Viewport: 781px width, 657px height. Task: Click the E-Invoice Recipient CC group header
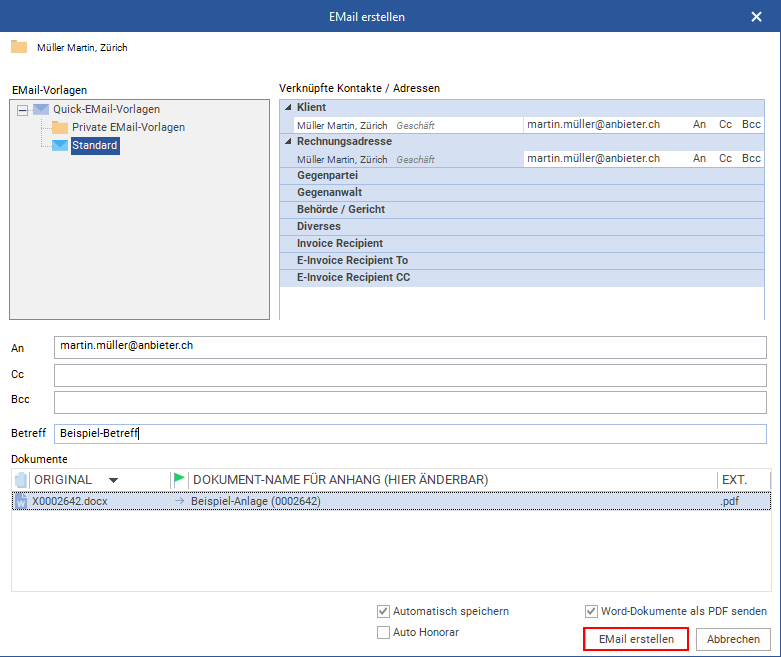pos(521,277)
